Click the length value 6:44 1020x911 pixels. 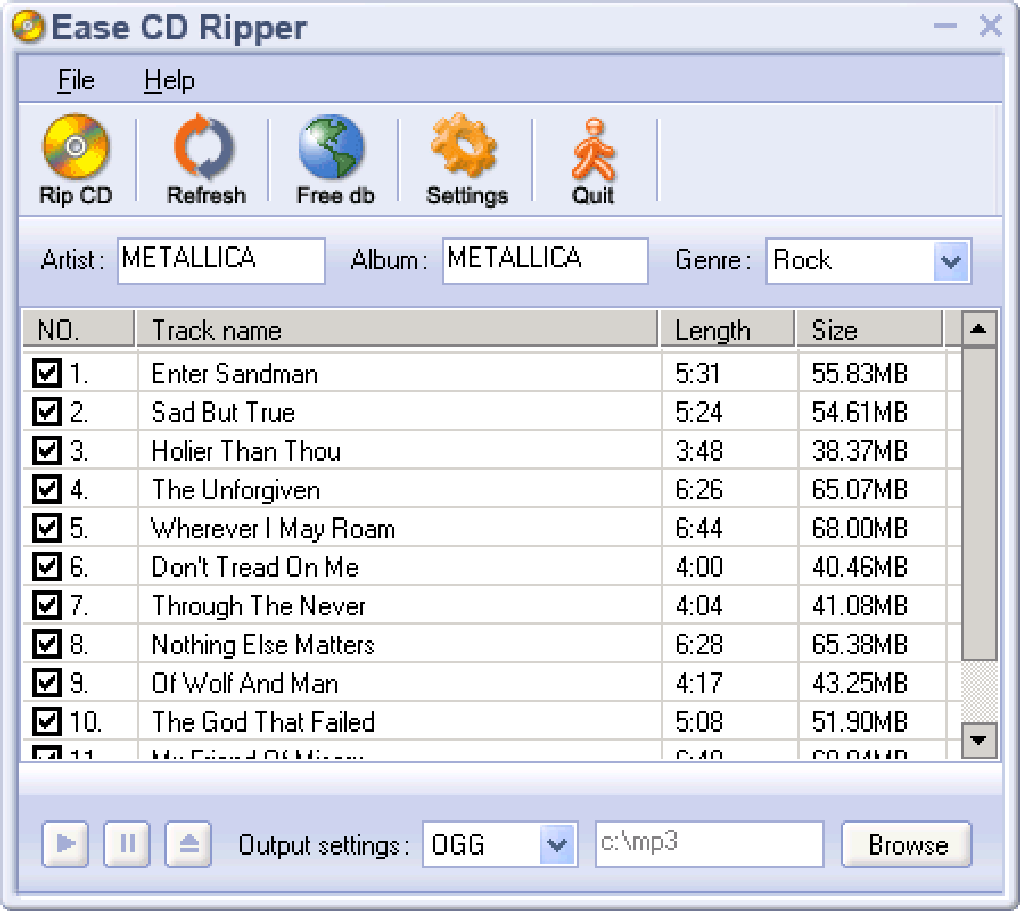[x=699, y=528]
